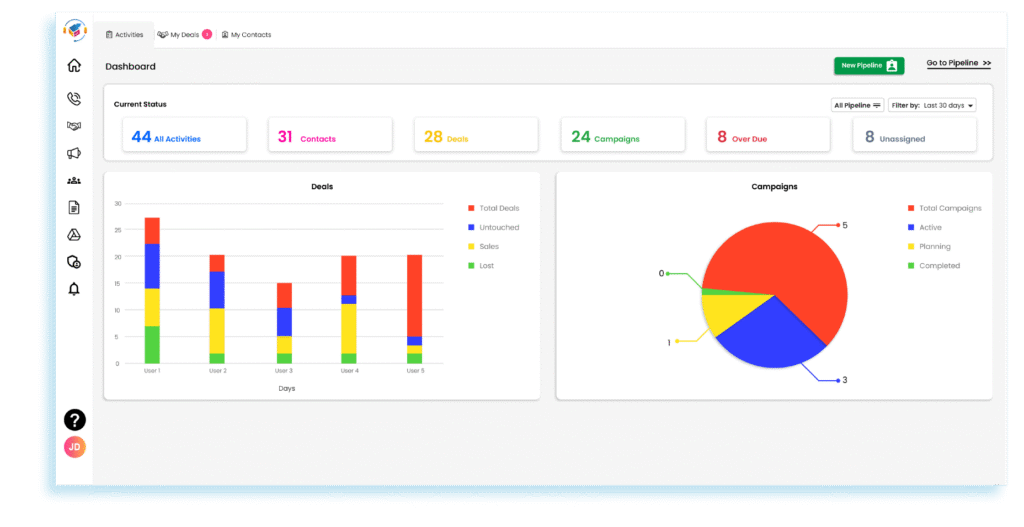Image resolution: width=1024 pixels, height=527 pixels.
Task: Open the 8 Unassigned card
Action: 915,135
